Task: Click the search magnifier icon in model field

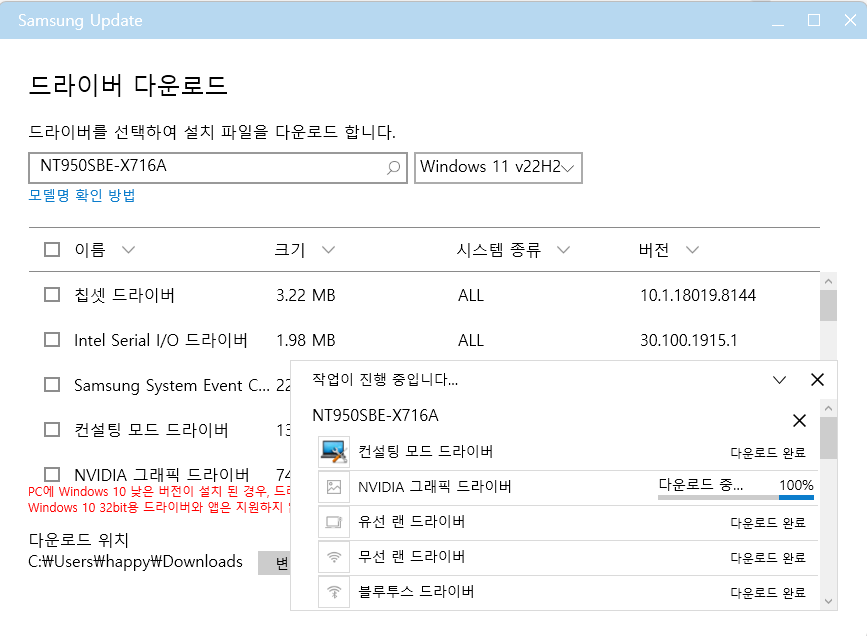Action: click(393, 167)
